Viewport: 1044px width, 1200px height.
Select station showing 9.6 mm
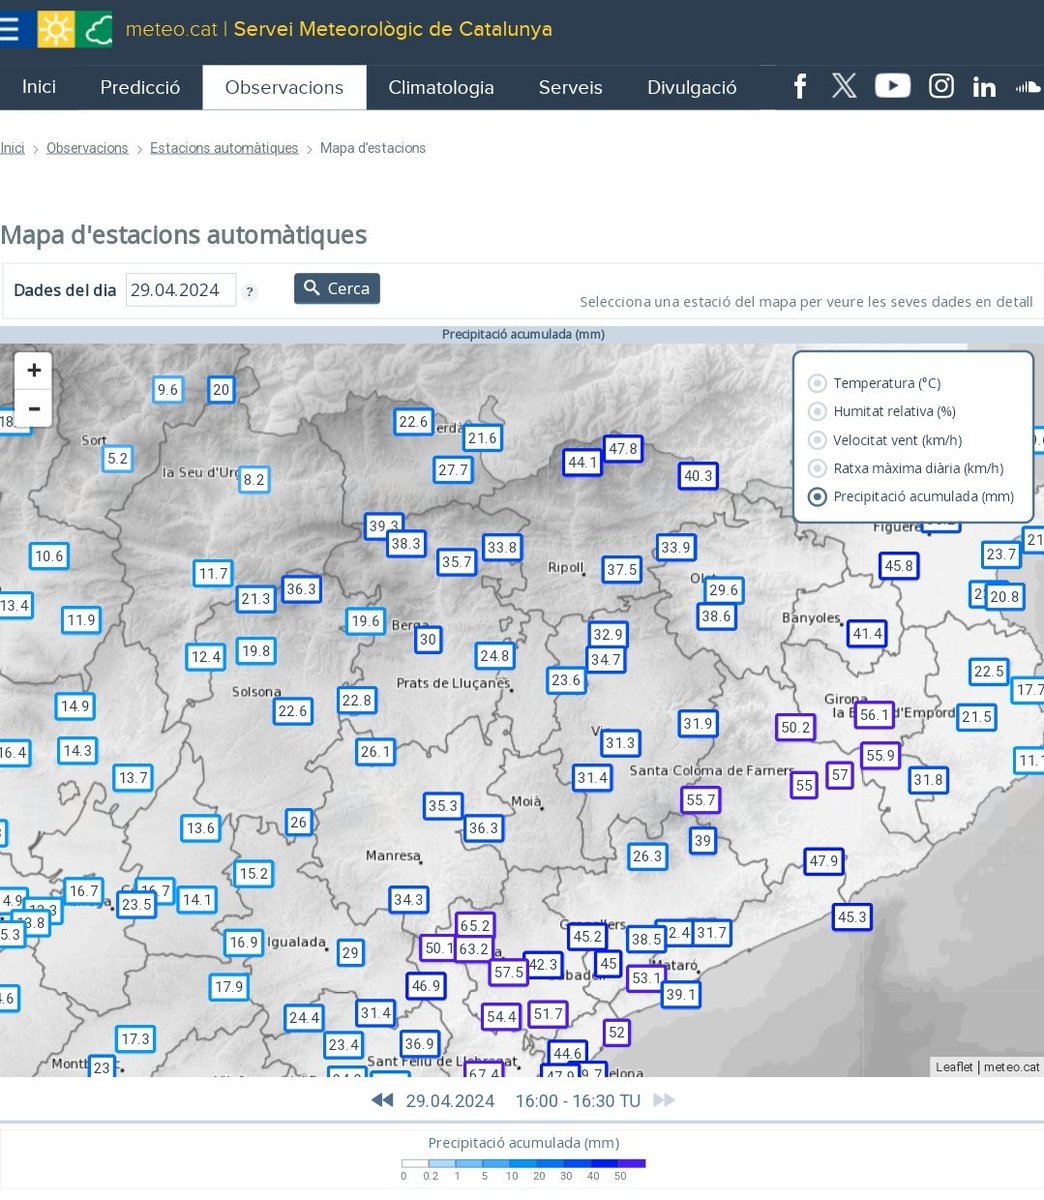(168, 390)
